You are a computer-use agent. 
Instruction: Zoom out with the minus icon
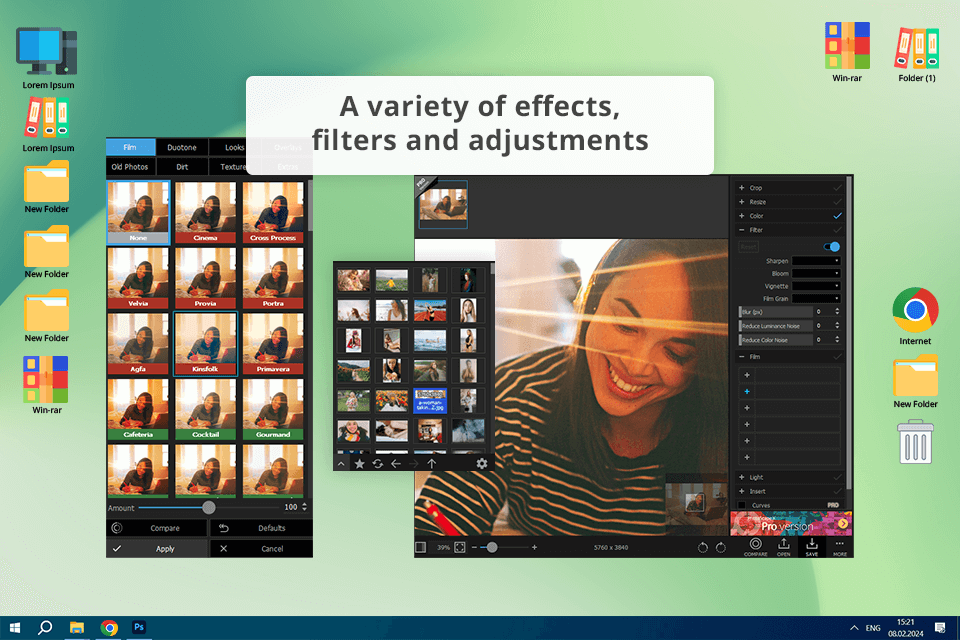(474, 547)
